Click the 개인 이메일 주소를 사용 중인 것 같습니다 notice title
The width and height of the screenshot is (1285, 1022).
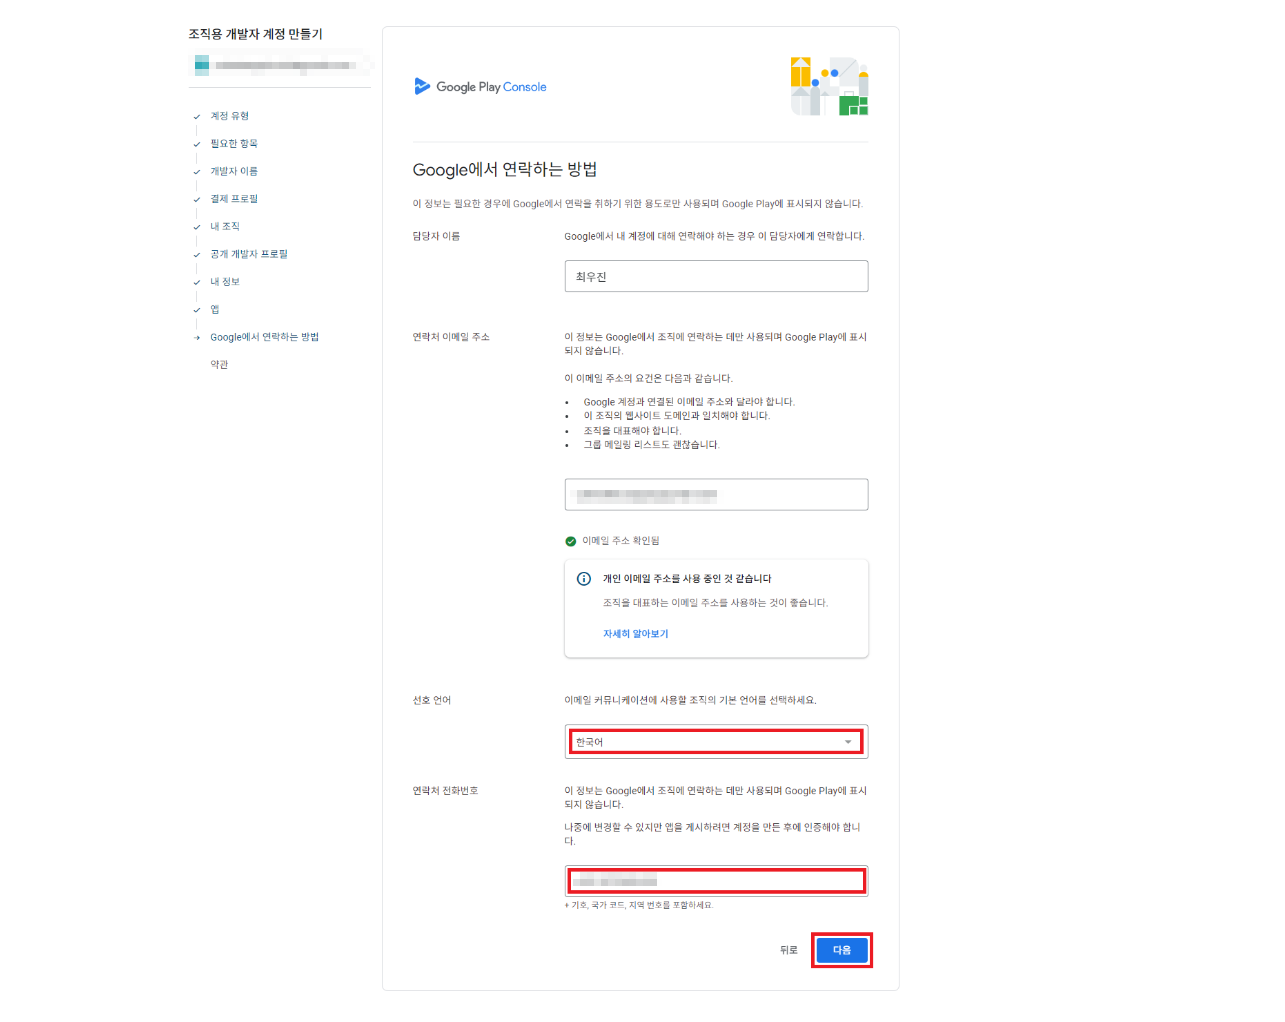687,579
